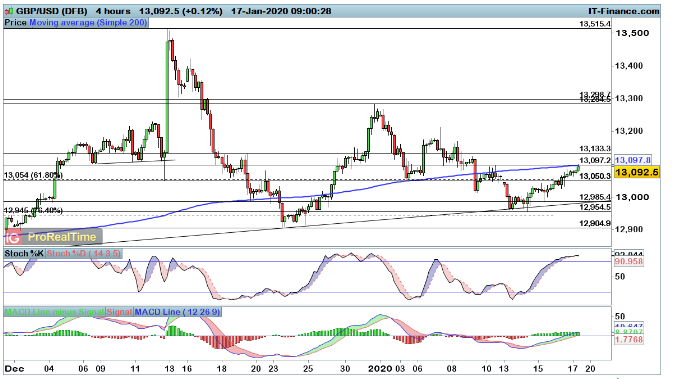This screenshot has height=379, width=678.
Task: Click MACD Line minus Signal label
Action: pos(54,312)
